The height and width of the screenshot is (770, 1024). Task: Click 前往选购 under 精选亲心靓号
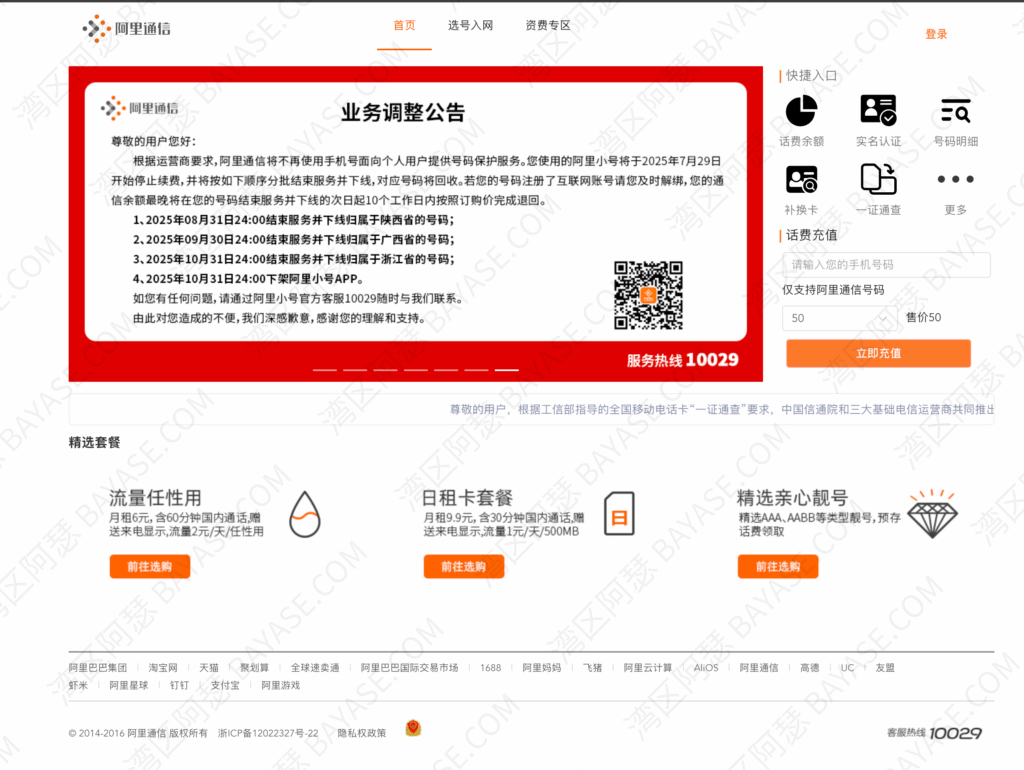pyautogui.click(x=778, y=566)
